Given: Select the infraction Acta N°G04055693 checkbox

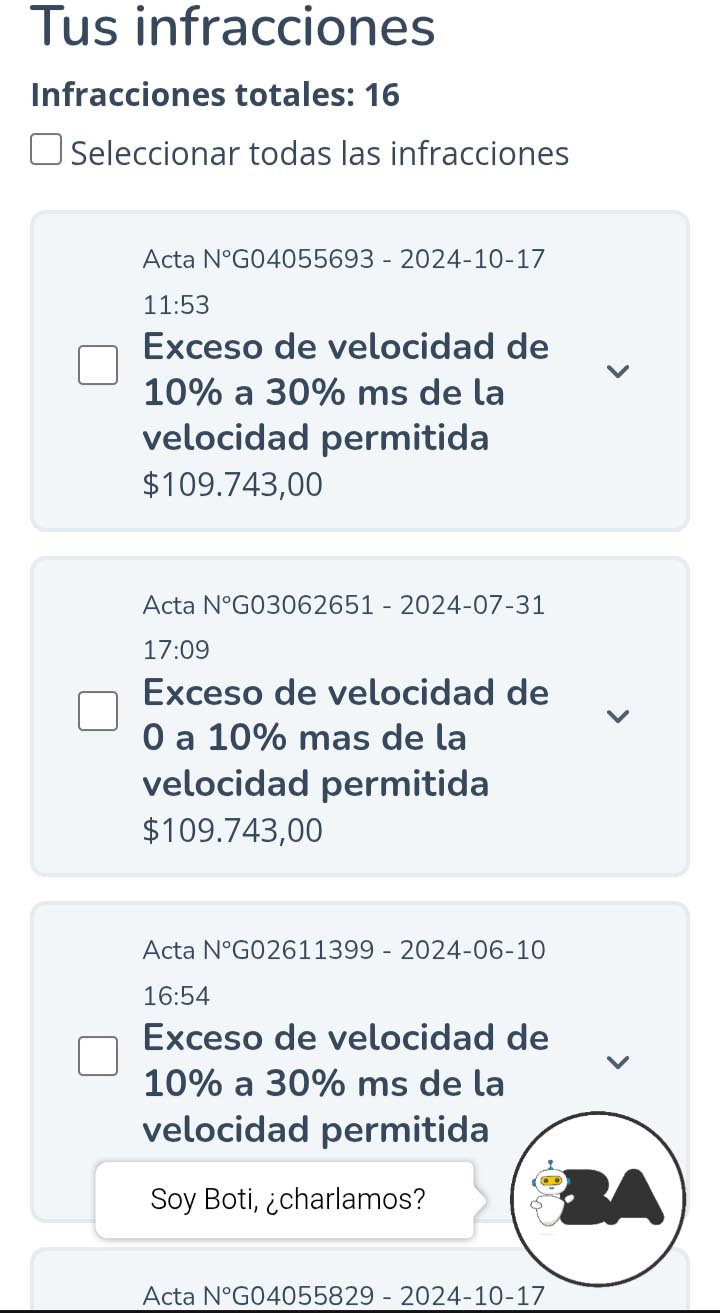Looking at the screenshot, I should (98, 365).
